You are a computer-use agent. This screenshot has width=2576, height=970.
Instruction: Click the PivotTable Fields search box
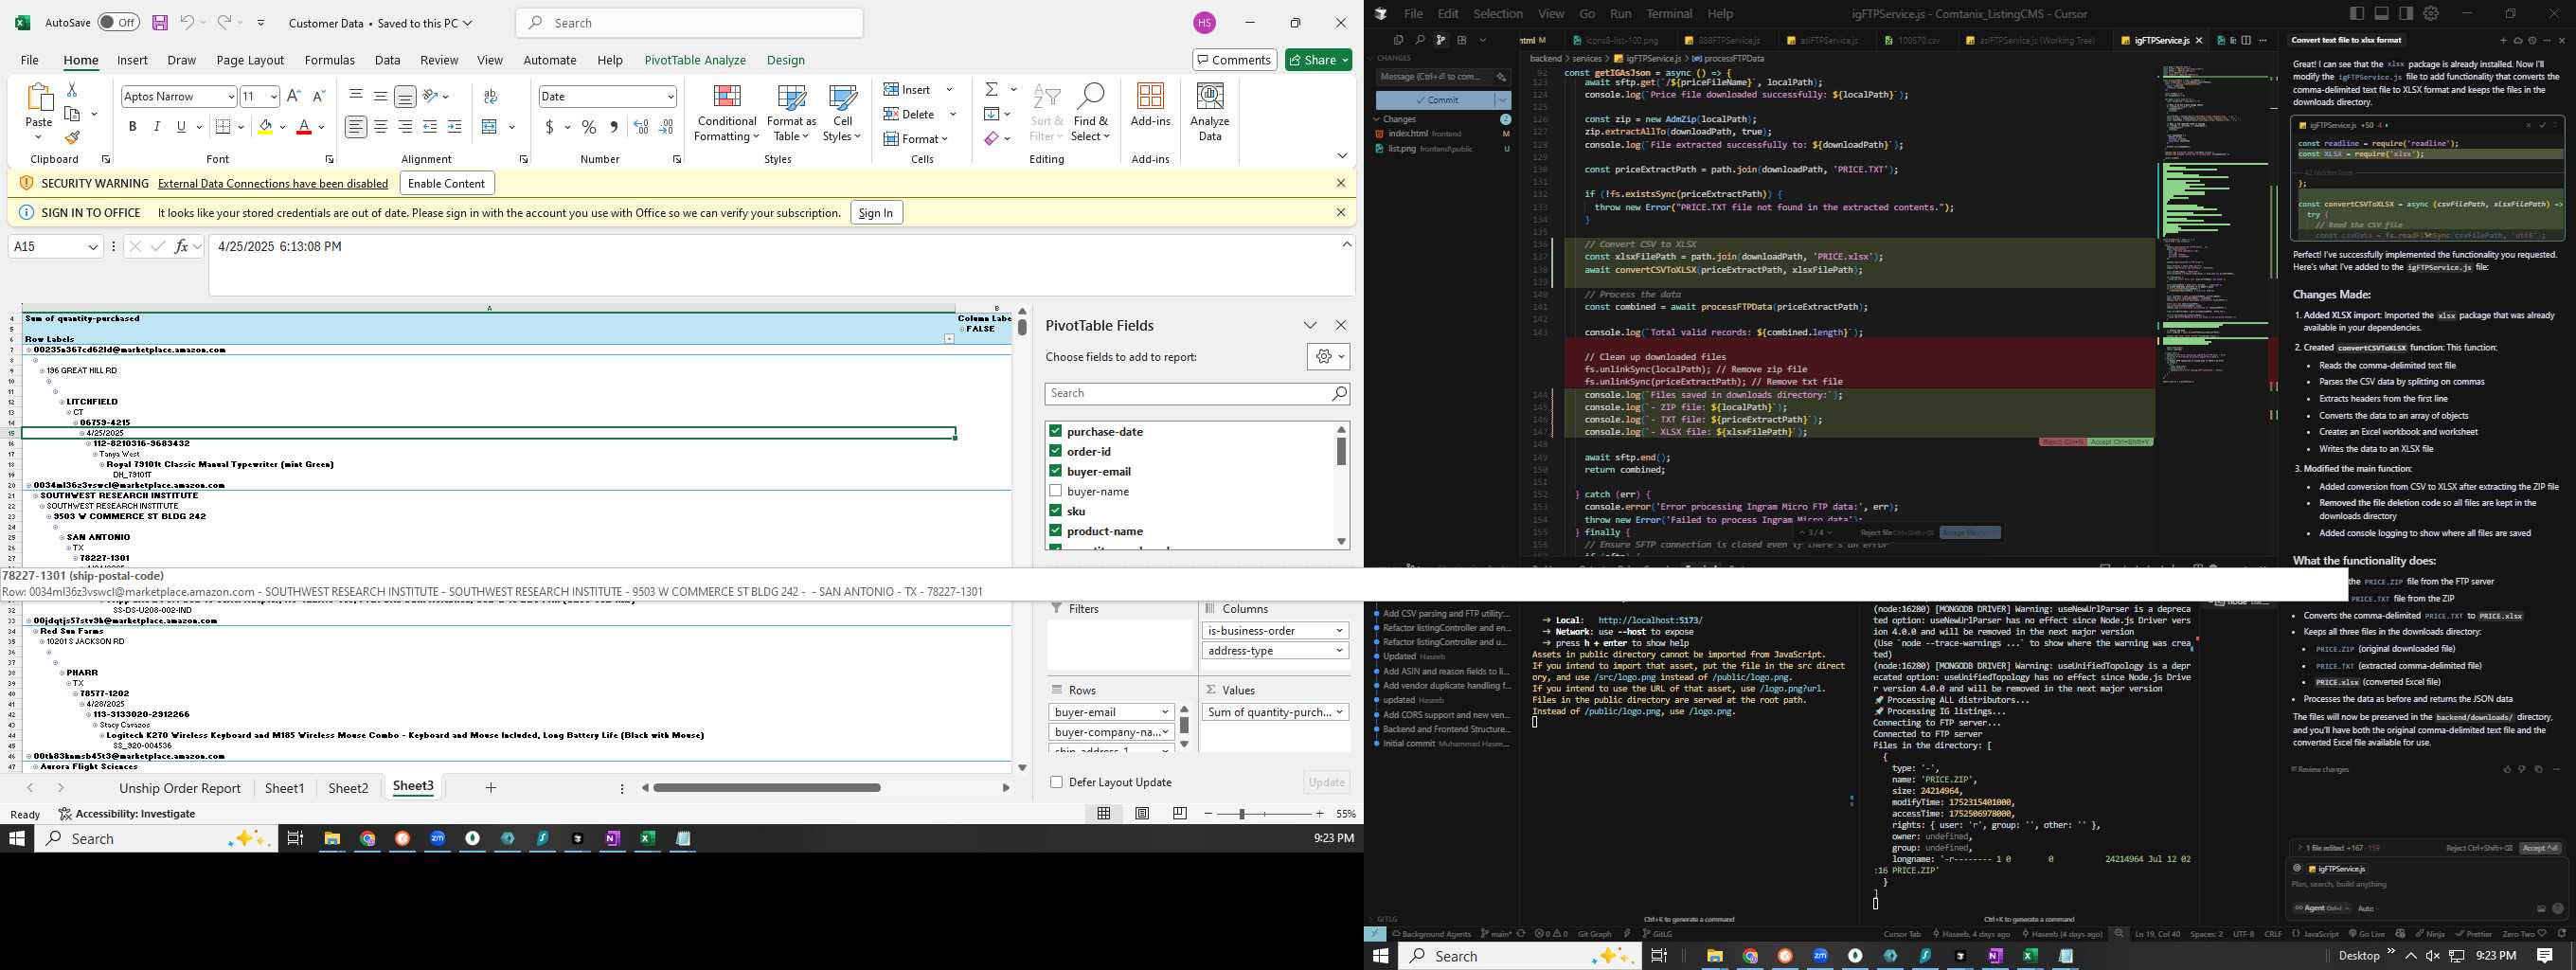point(1197,393)
